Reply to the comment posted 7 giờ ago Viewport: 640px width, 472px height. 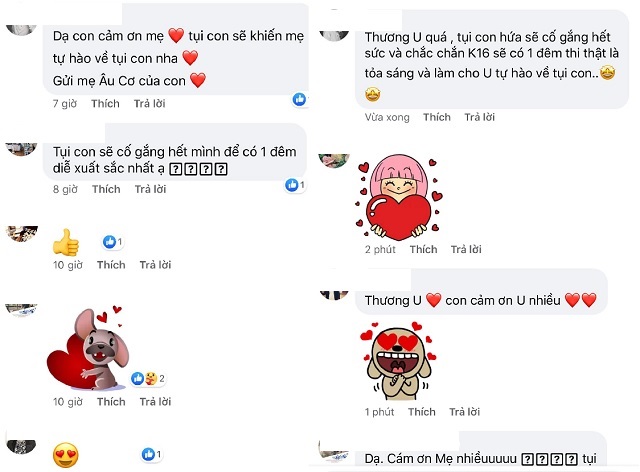[149, 104]
